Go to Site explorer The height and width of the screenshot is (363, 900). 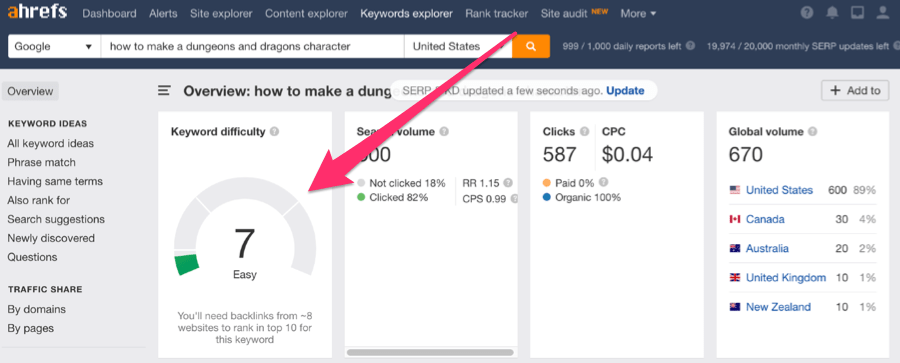221,13
